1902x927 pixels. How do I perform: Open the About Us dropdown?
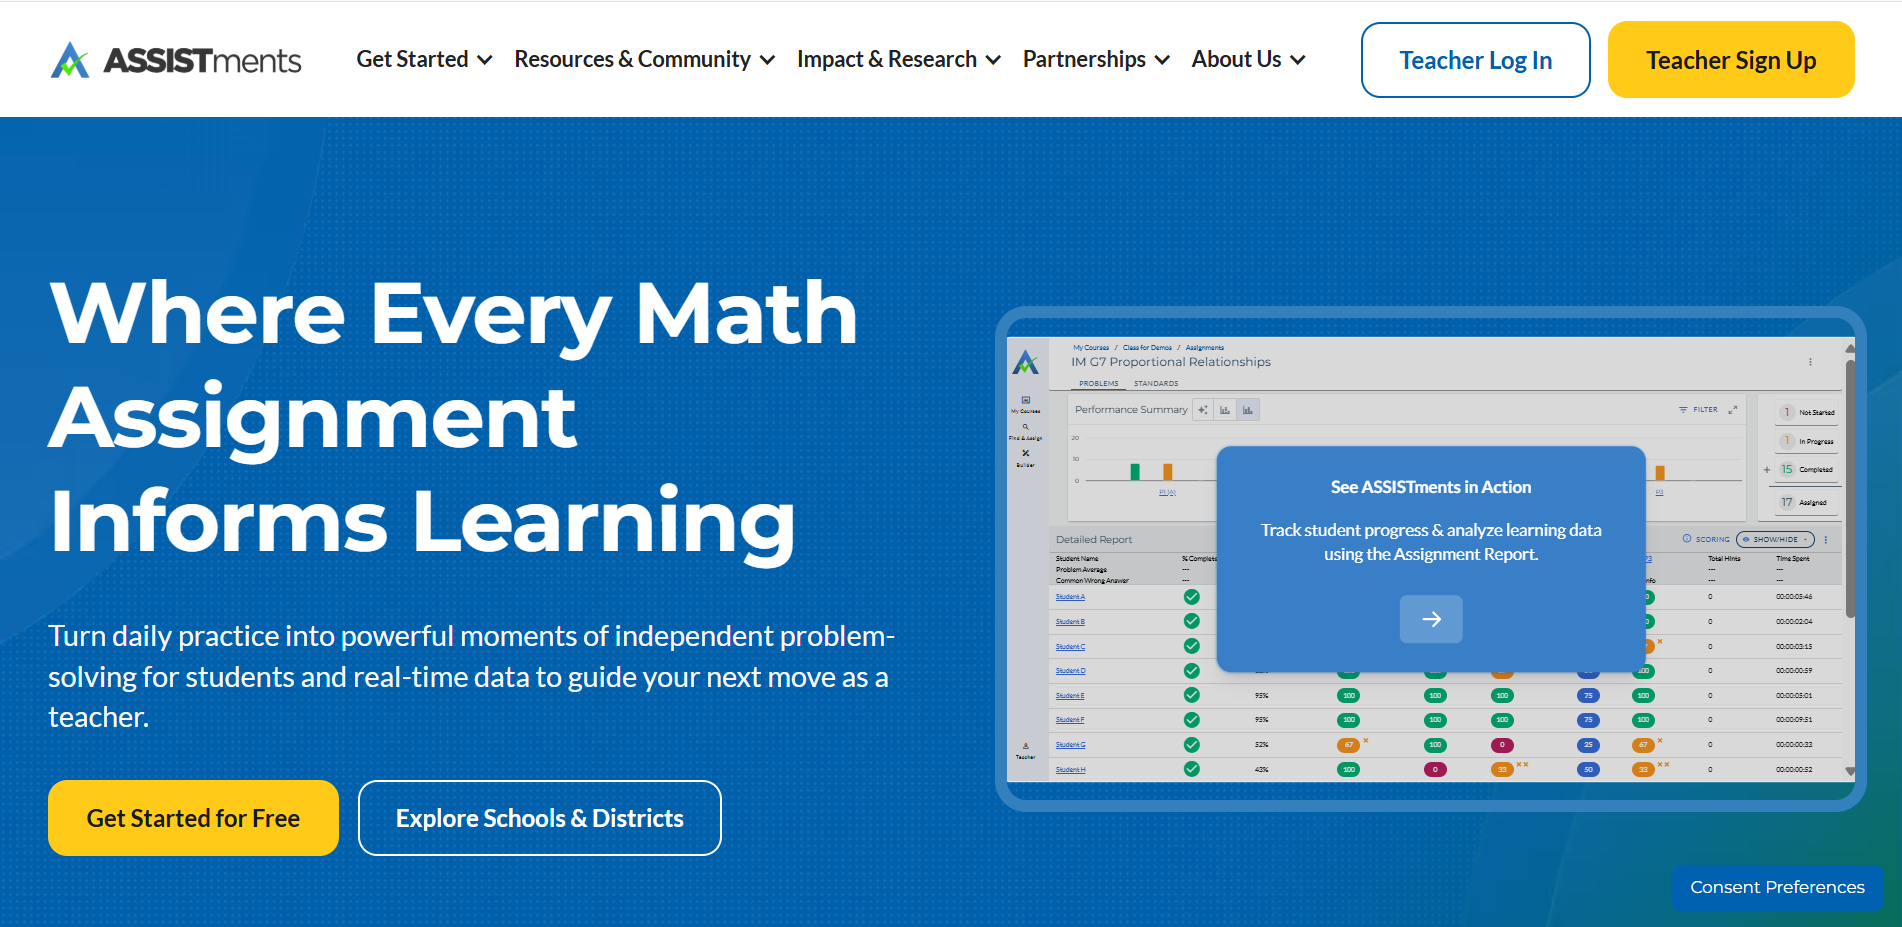1248,60
